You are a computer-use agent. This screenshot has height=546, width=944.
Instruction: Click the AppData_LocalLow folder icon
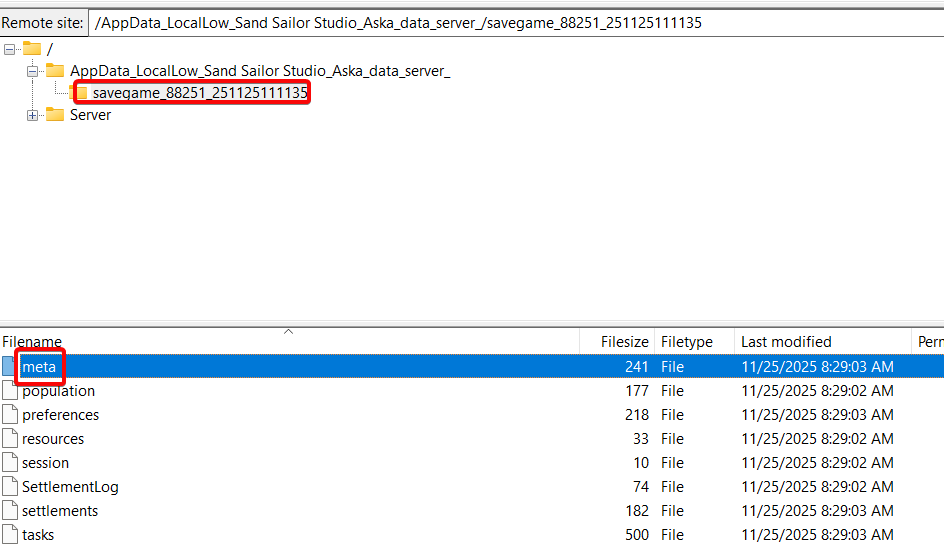tap(55, 71)
